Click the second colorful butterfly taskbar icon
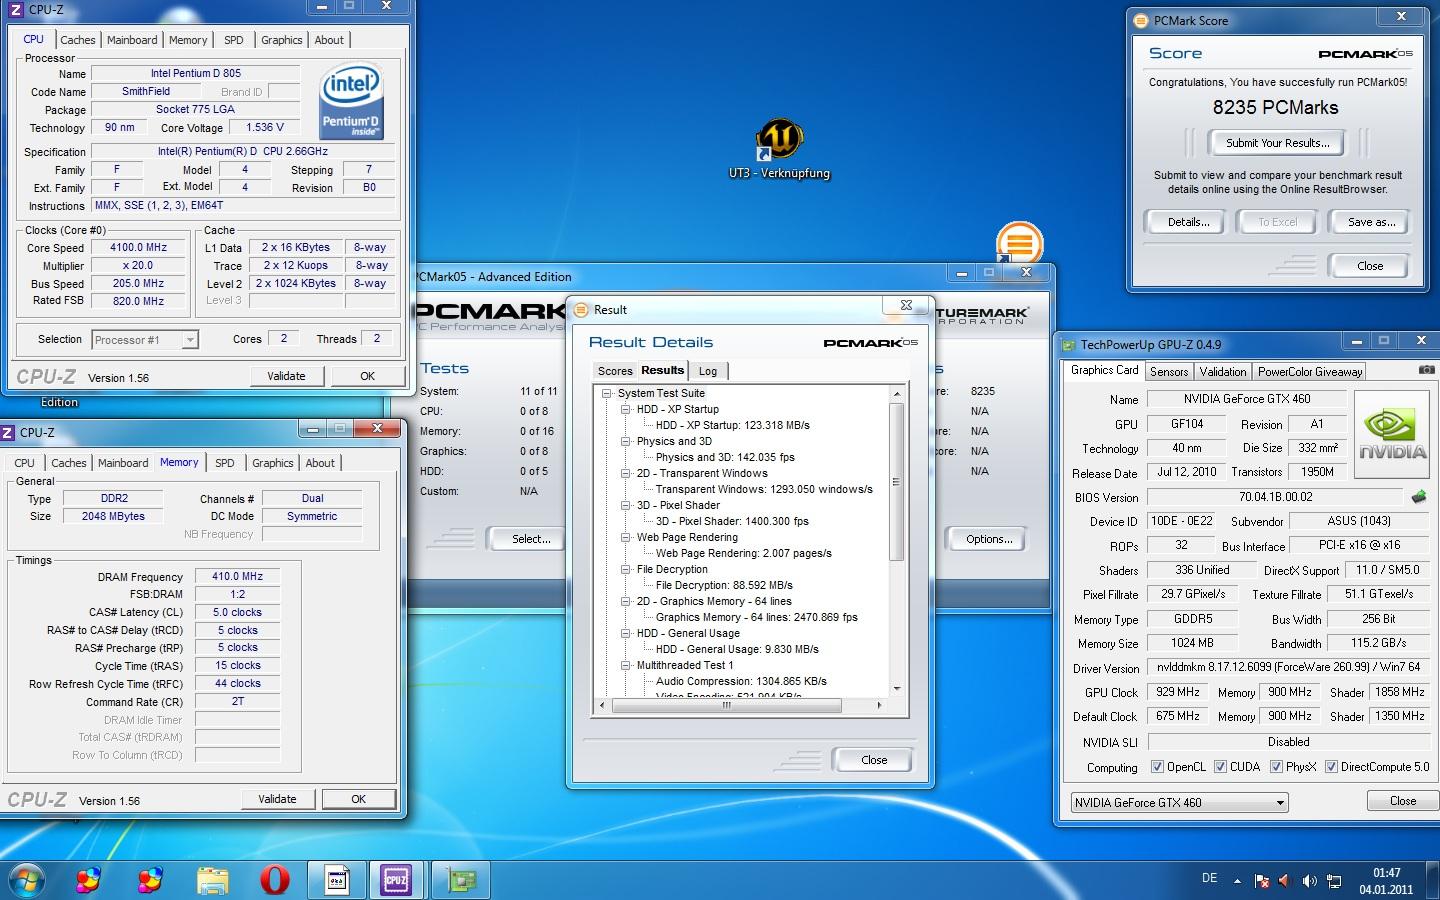The height and width of the screenshot is (900, 1440). pyautogui.click(x=151, y=880)
